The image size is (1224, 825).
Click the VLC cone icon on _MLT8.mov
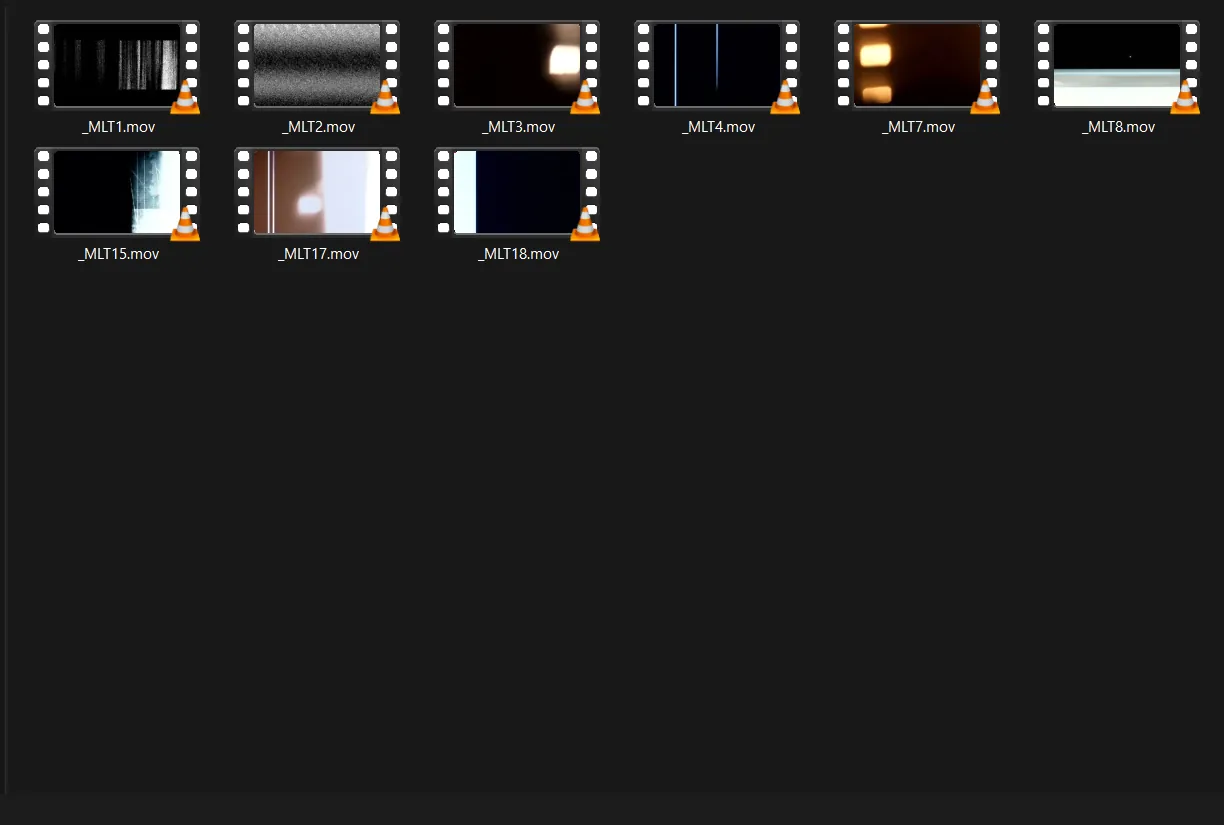point(1185,99)
